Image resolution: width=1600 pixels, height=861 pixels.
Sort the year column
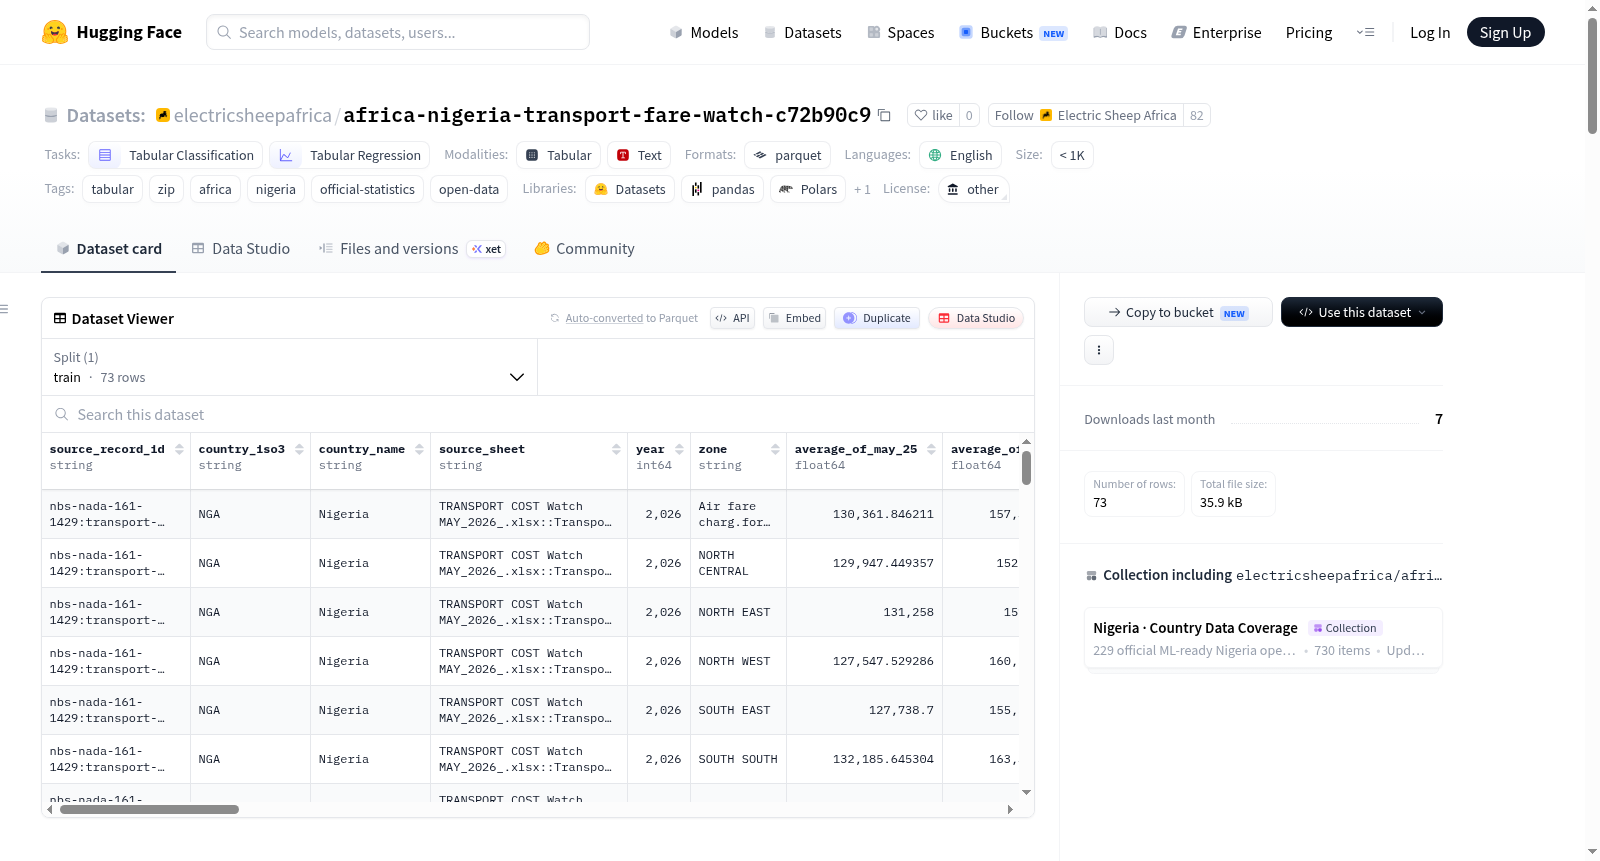[679, 449]
